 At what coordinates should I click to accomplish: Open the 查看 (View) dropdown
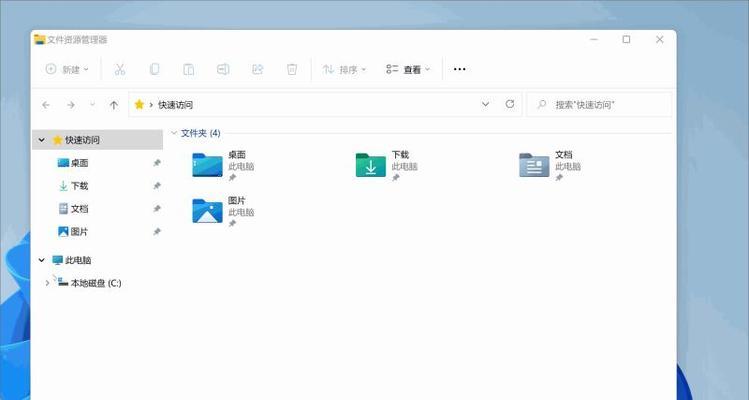point(408,69)
